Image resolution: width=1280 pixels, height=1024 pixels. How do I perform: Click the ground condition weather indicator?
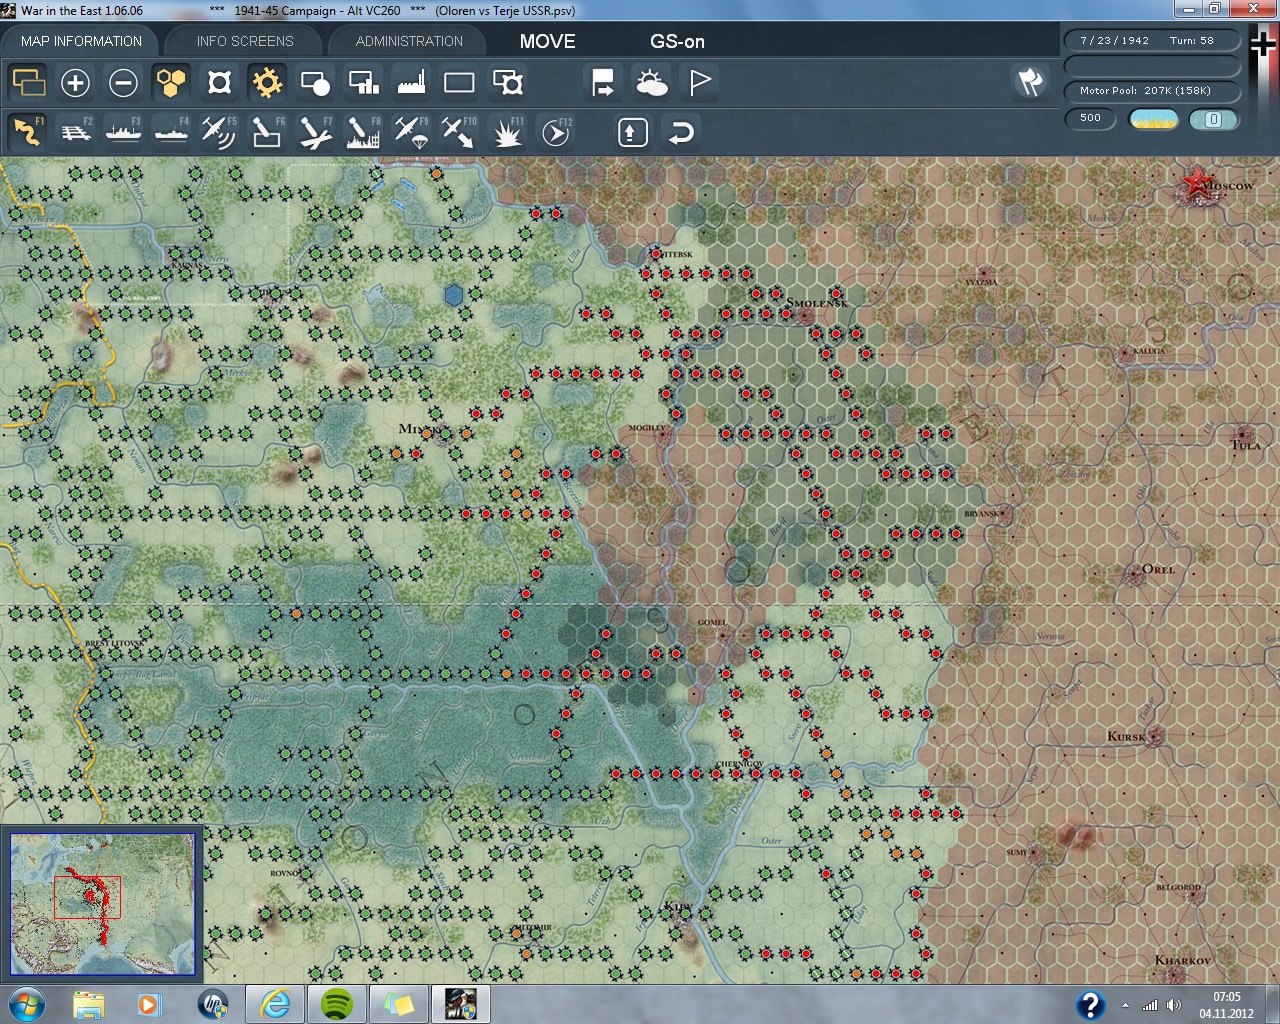(x=1153, y=119)
